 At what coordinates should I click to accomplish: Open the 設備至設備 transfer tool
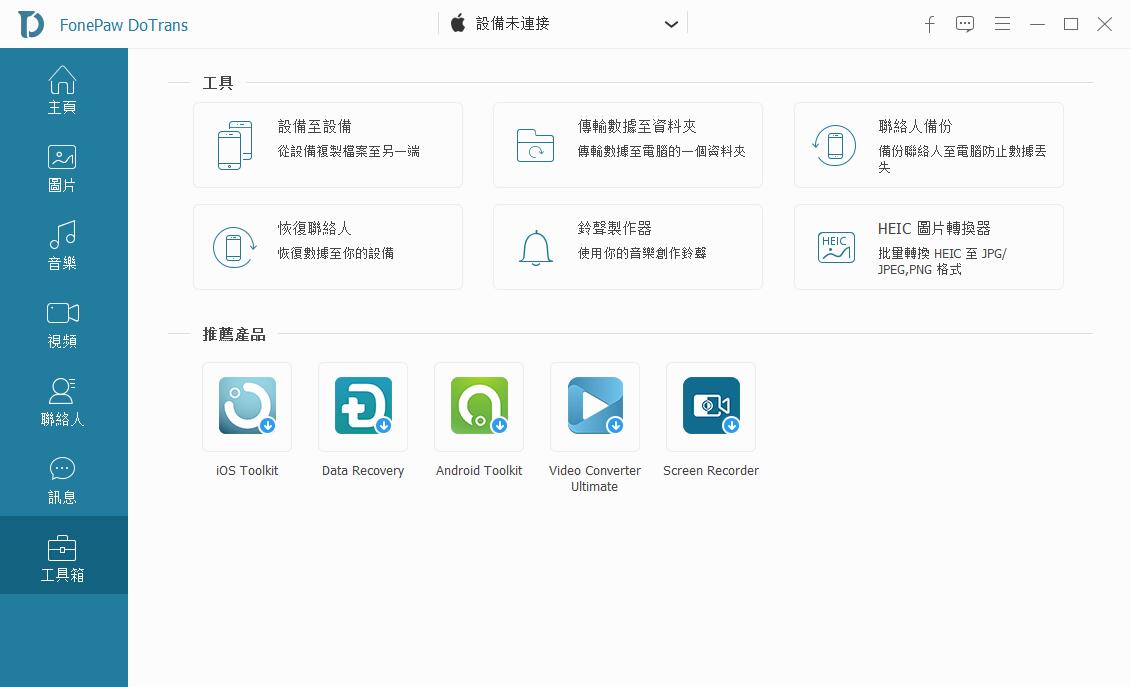click(328, 144)
